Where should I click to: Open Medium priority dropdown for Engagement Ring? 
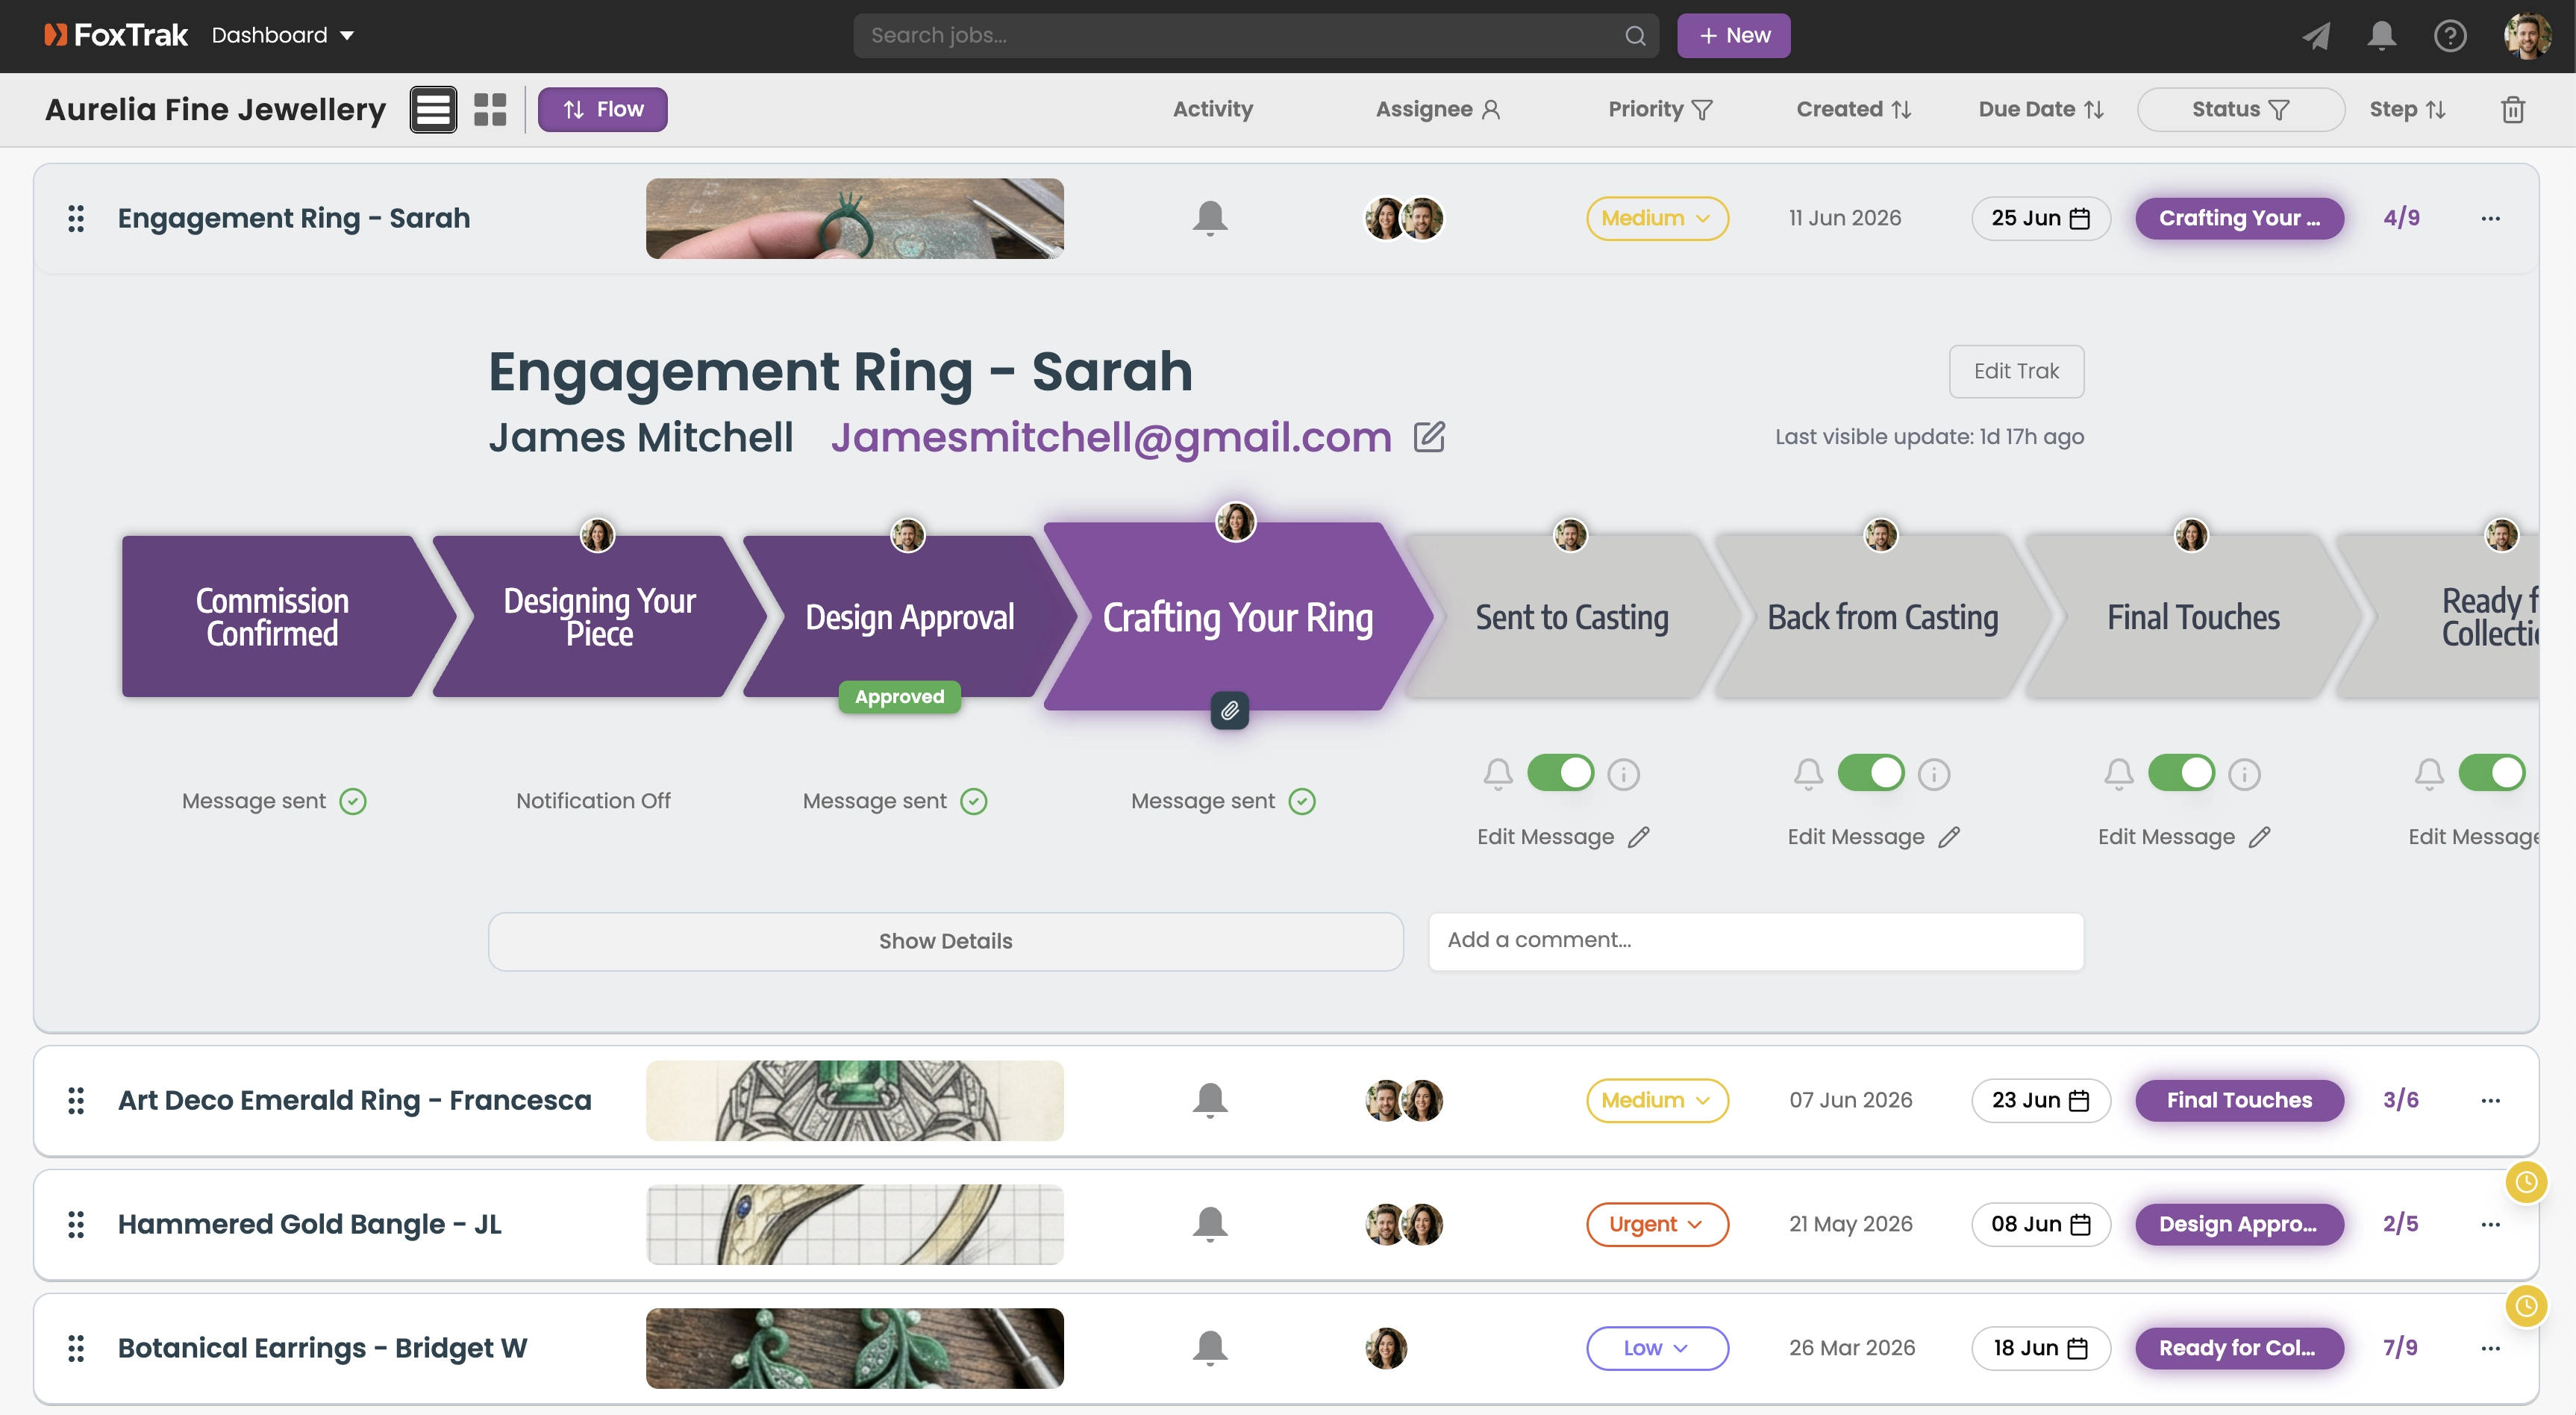click(x=1657, y=218)
